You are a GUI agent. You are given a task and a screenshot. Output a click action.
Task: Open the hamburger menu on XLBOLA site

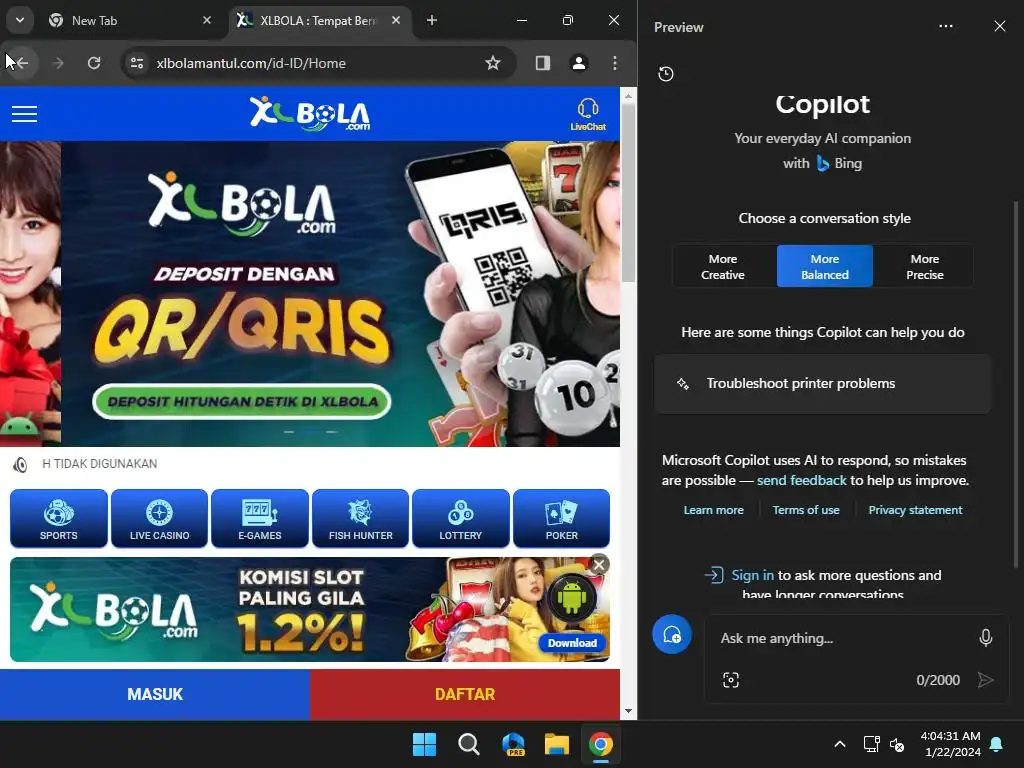point(24,114)
